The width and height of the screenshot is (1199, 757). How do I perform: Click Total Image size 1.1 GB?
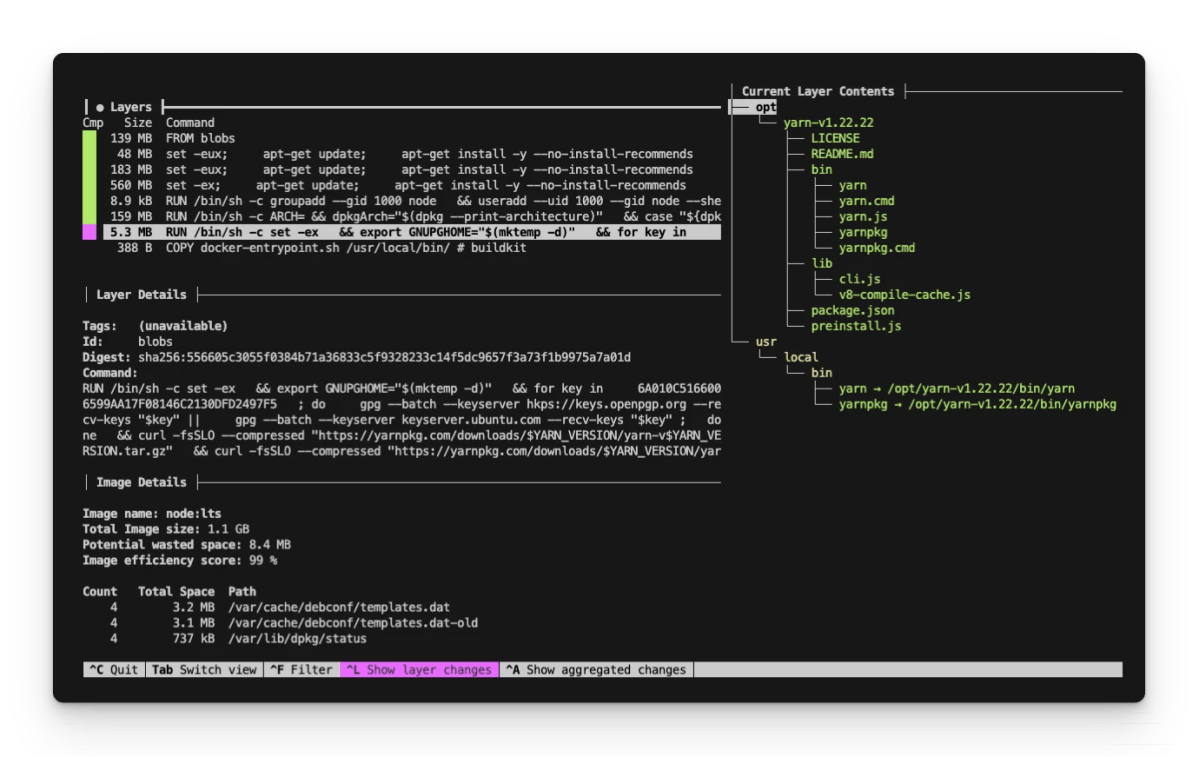tap(165, 529)
